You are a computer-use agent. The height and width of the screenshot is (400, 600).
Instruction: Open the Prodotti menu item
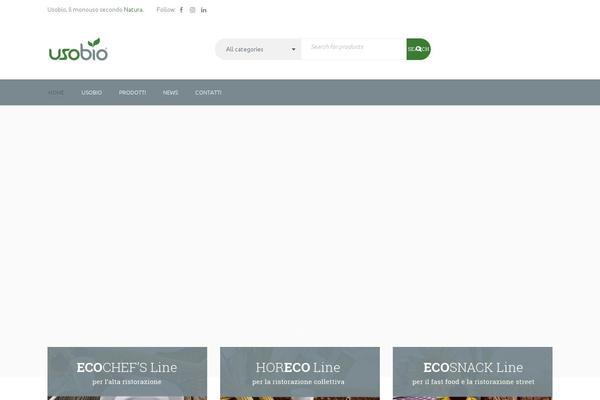(132, 93)
